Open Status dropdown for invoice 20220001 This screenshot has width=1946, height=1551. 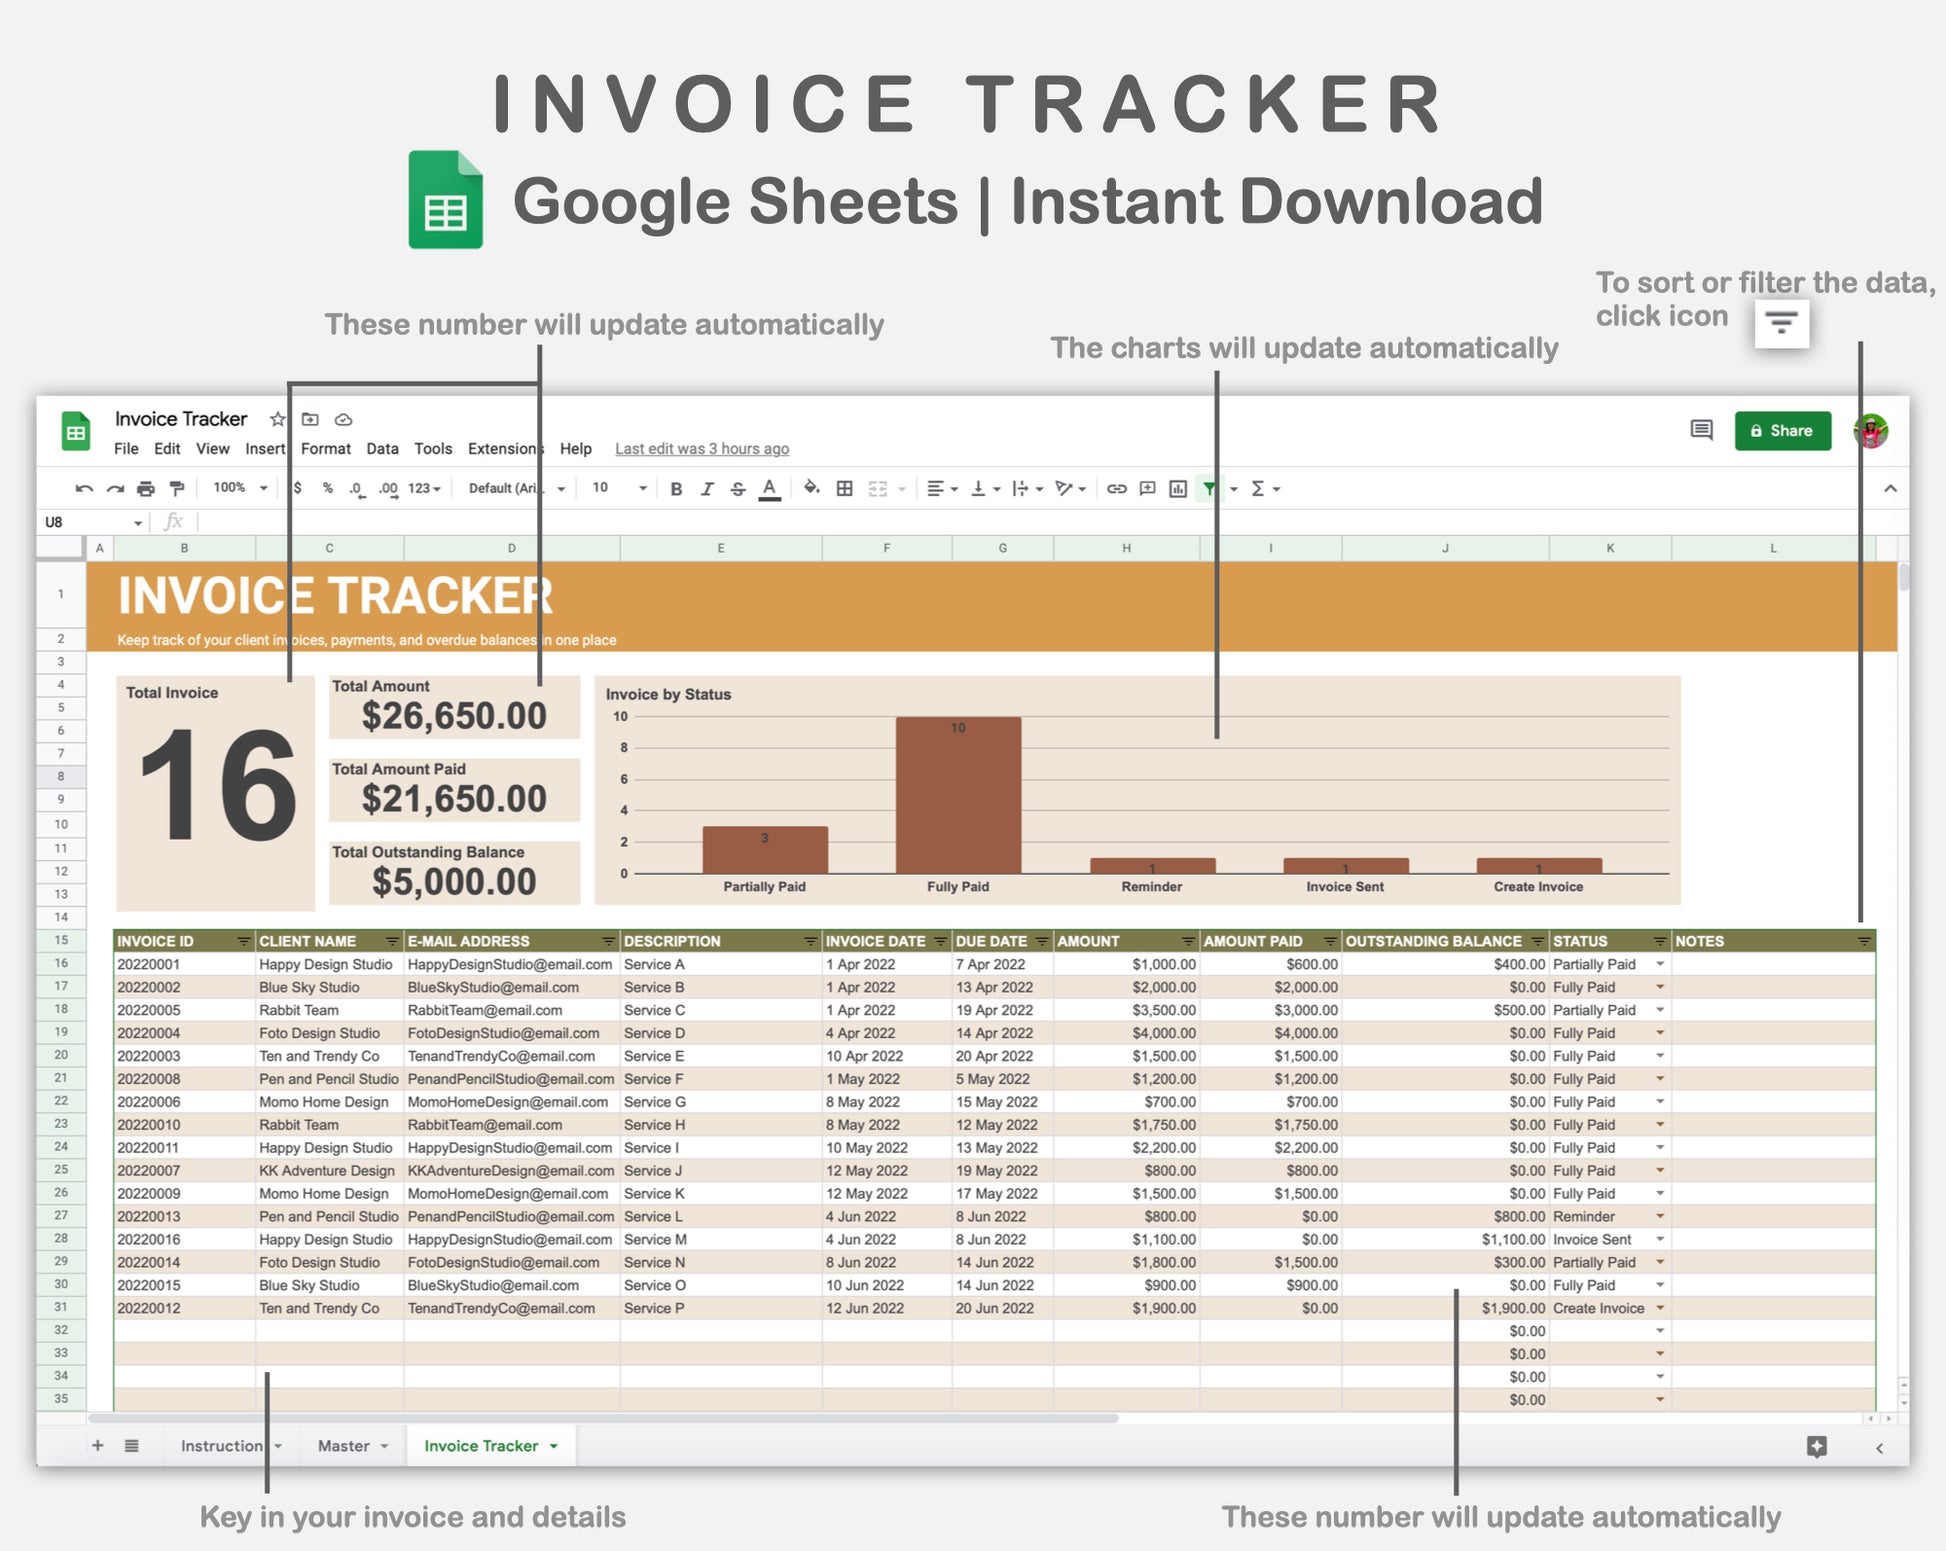[x=1660, y=964]
